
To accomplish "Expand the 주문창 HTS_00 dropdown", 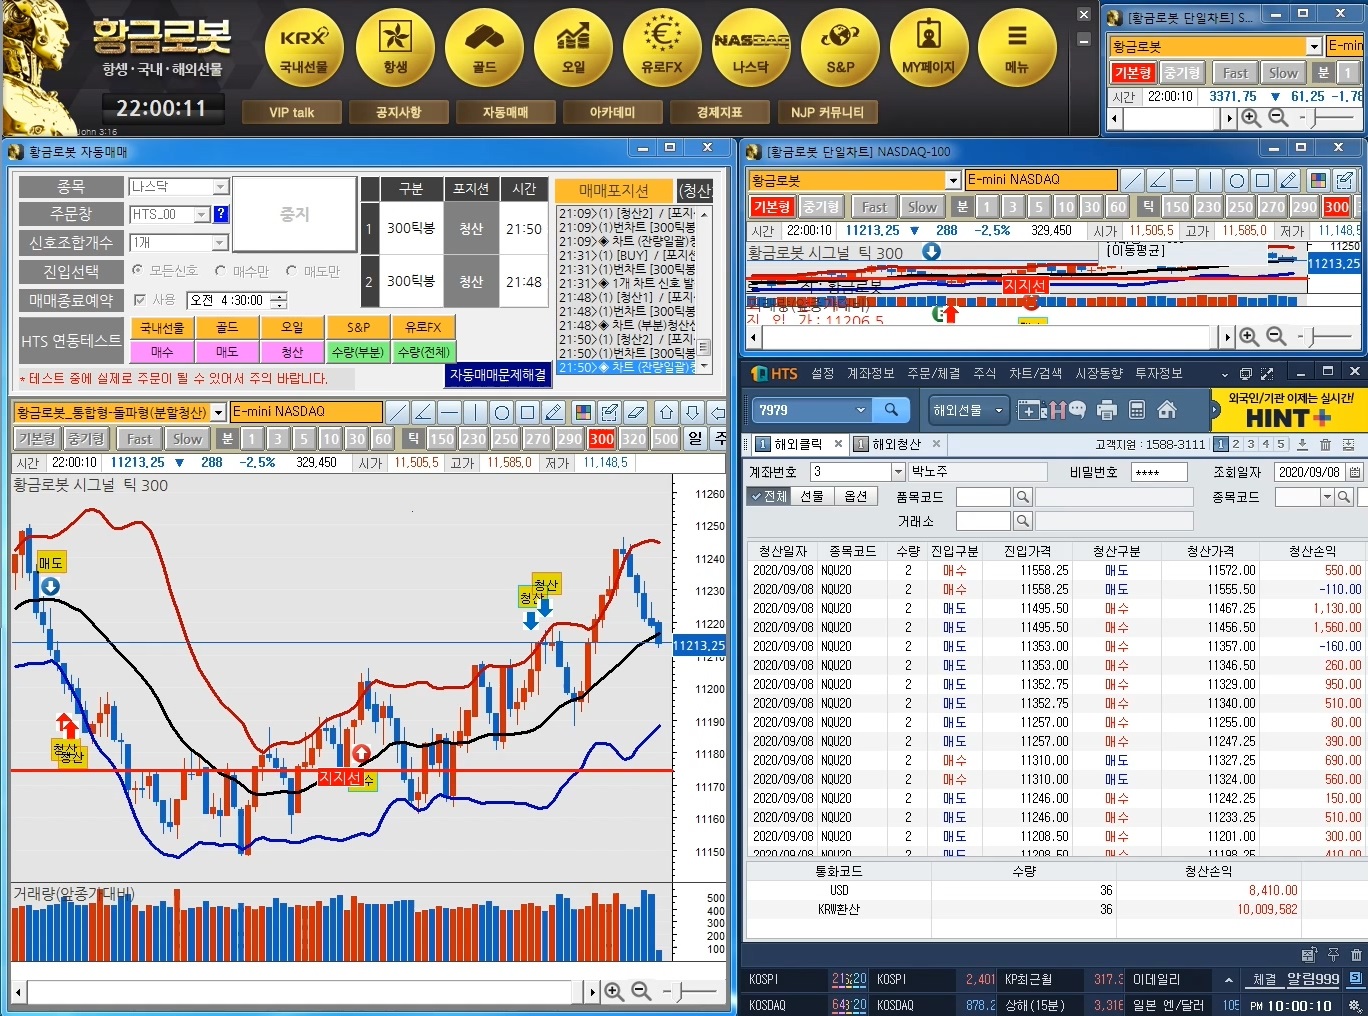I will pos(202,214).
